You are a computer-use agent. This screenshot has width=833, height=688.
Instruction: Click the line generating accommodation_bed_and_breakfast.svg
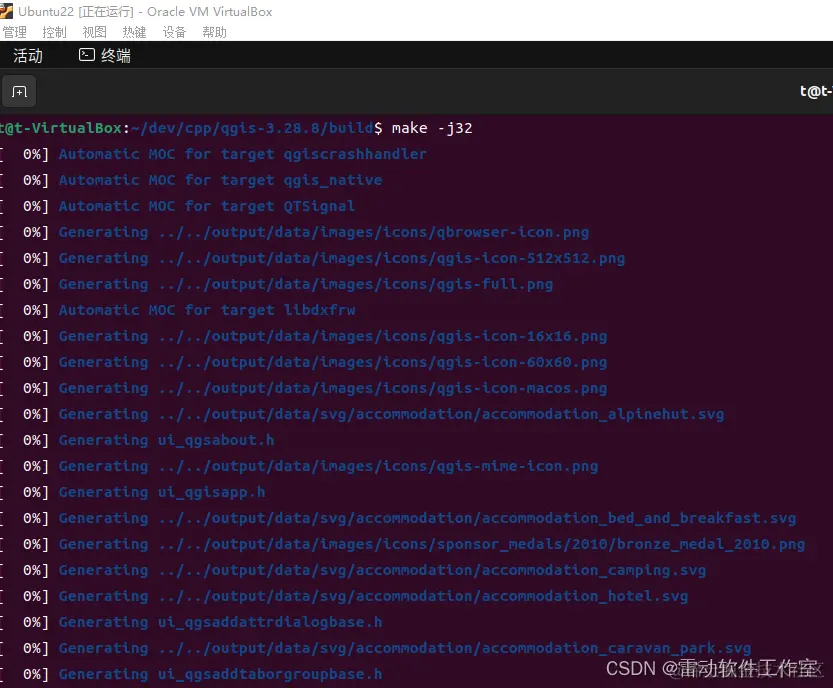(427, 519)
